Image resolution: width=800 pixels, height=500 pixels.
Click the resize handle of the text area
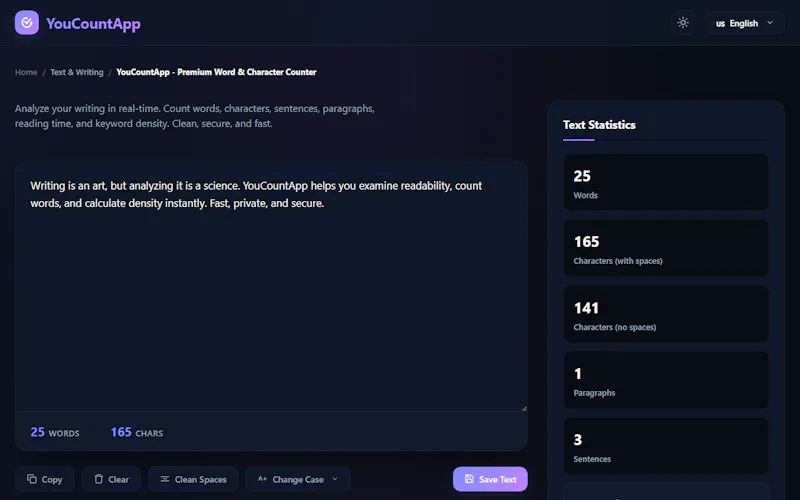pyautogui.click(x=523, y=408)
